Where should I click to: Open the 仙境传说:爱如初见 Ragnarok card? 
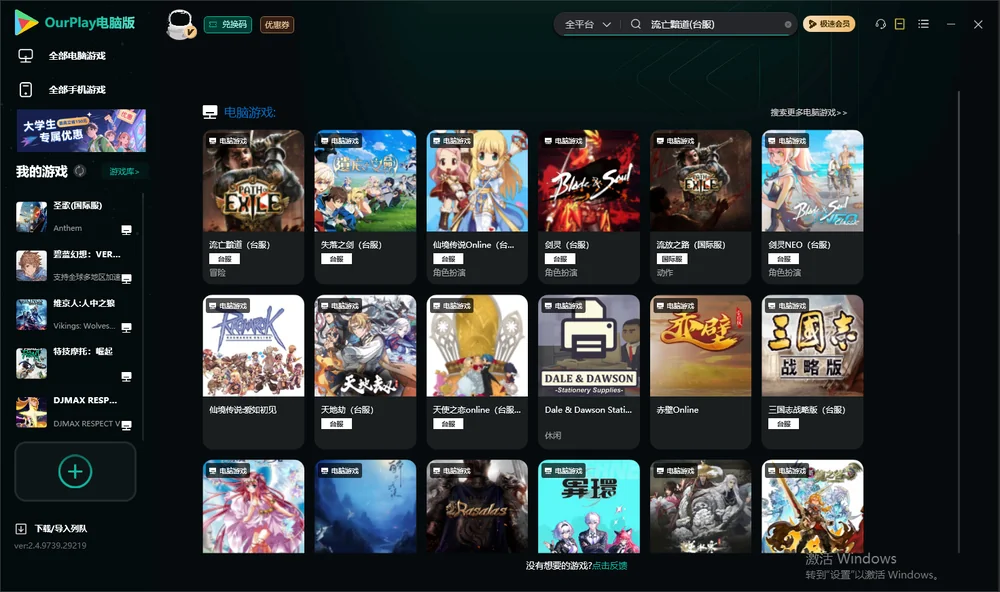[253, 372]
